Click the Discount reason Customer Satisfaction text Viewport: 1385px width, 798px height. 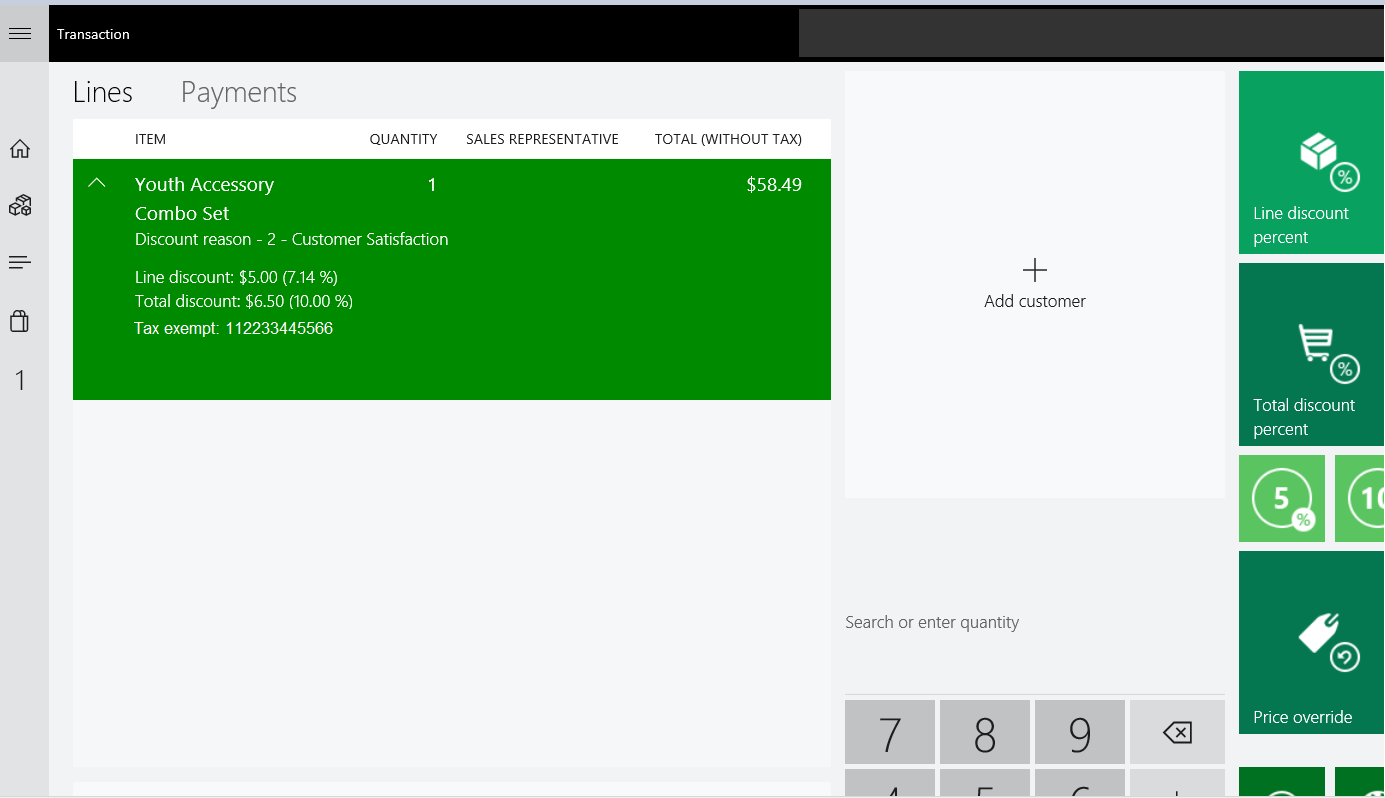point(291,240)
